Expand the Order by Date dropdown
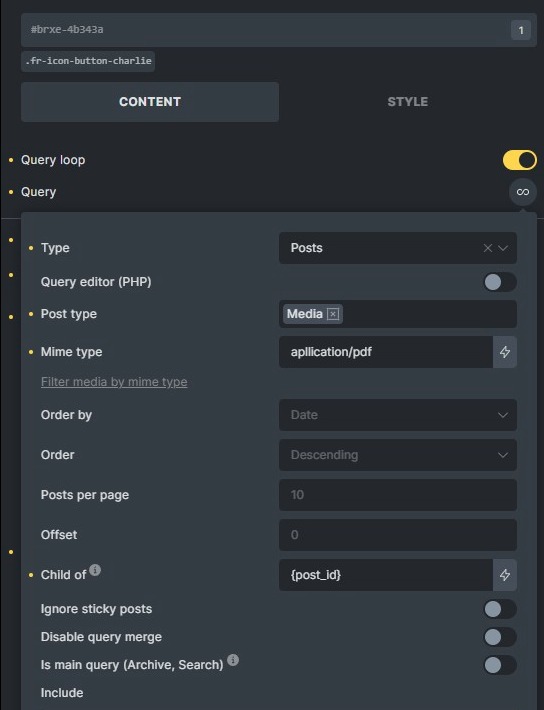544x710 pixels. pos(398,415)
